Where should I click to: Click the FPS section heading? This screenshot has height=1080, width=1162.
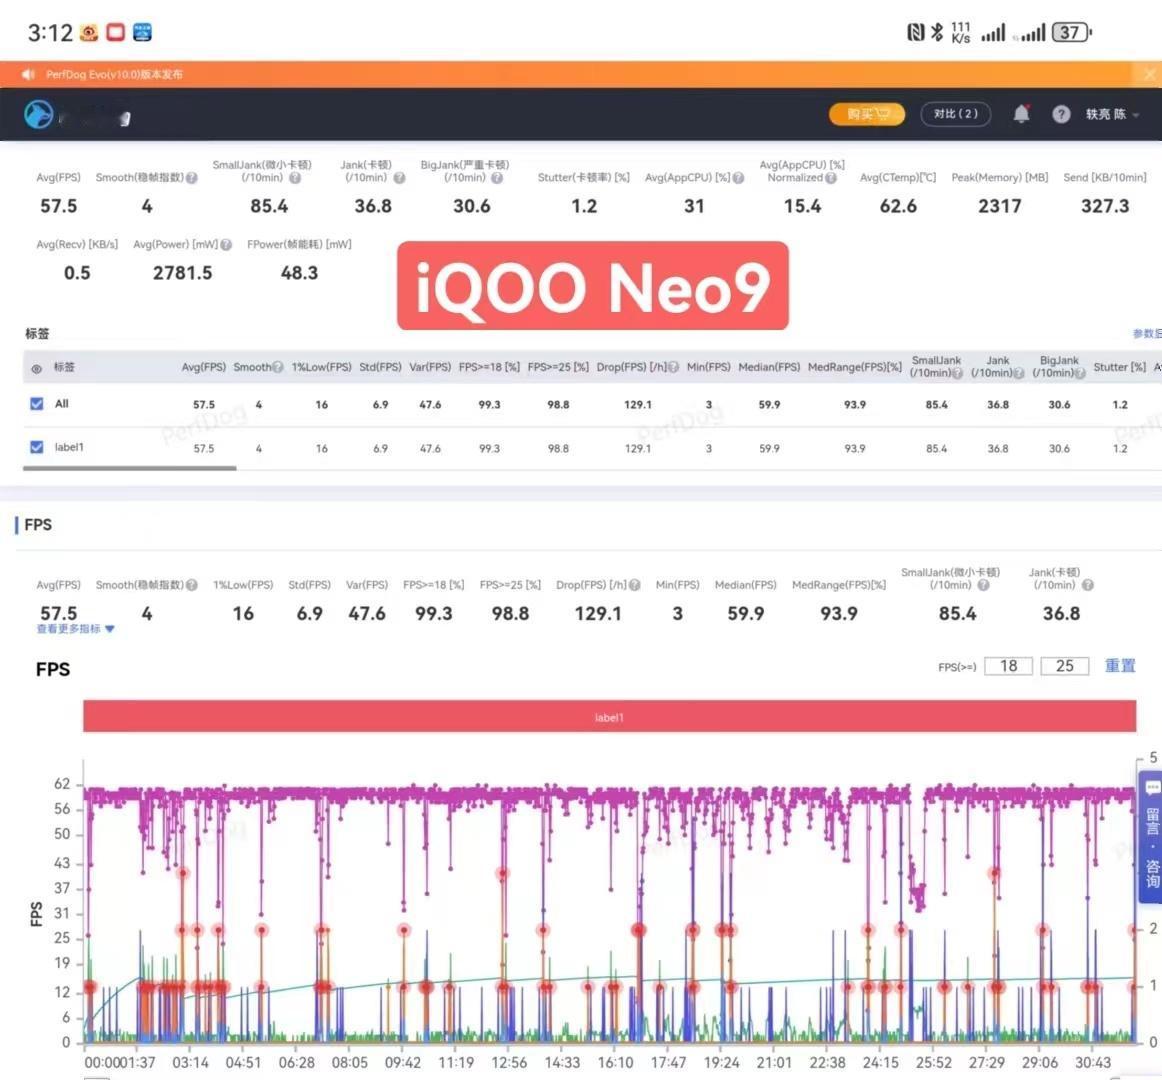pos(38,525)
